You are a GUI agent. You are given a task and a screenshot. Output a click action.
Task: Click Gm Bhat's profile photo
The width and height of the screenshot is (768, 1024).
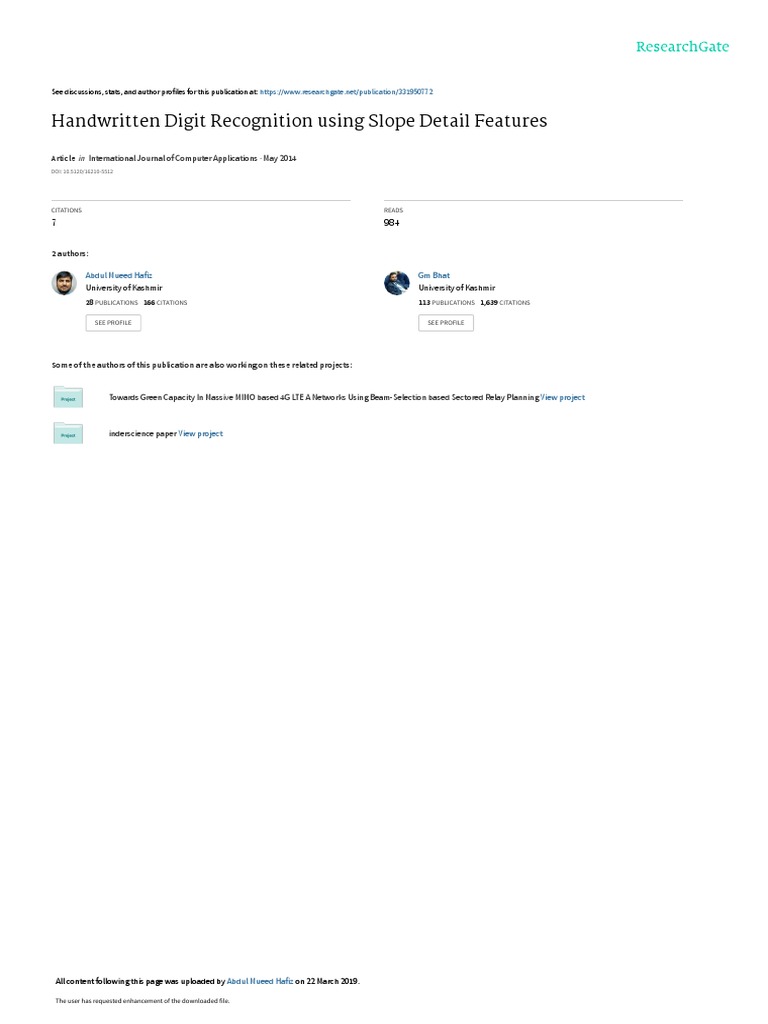(x=396, y=283)
